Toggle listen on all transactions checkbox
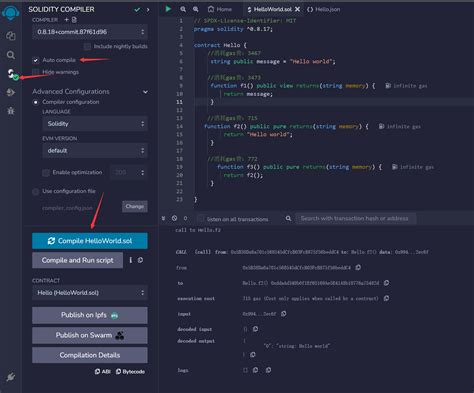 [201, 219]
